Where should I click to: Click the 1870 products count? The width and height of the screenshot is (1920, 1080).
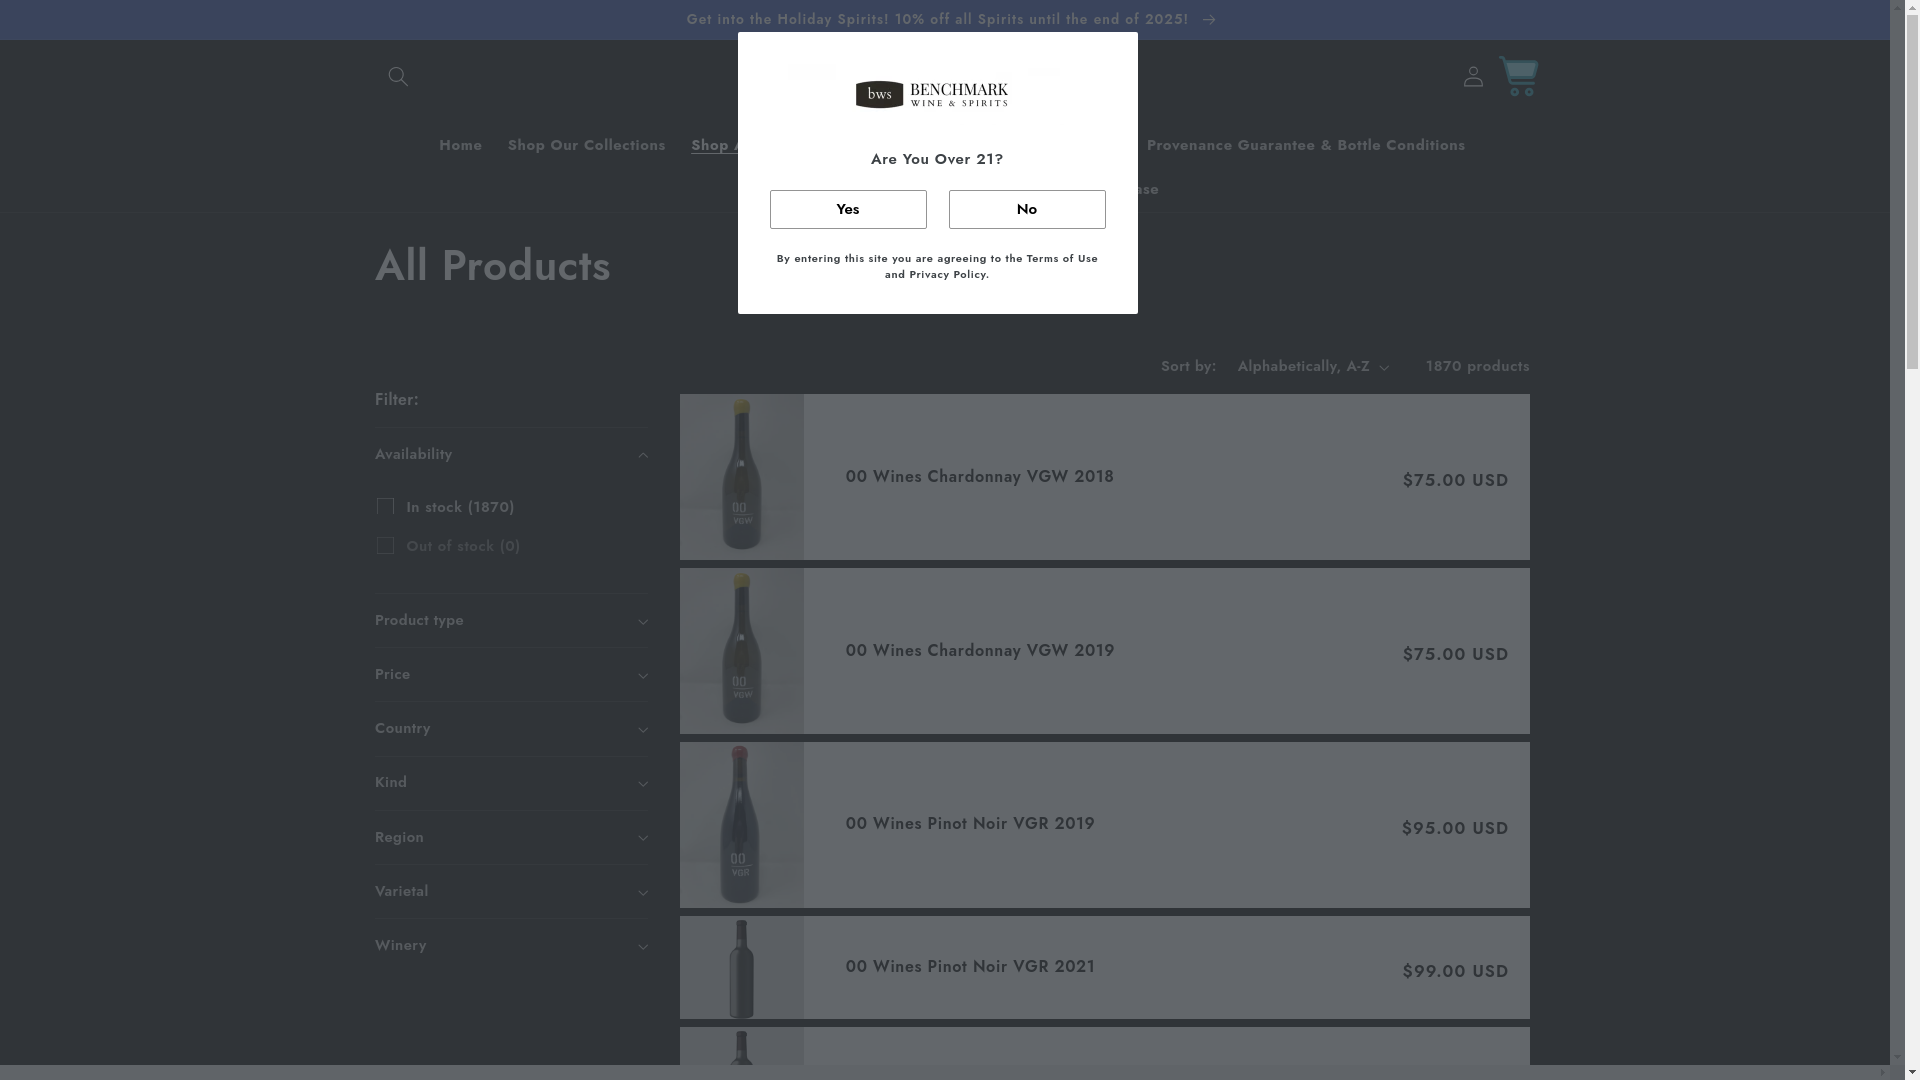(1477, 367)
